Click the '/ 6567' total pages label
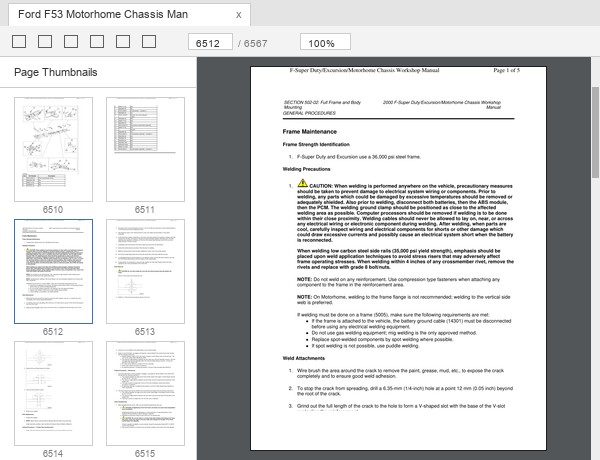Viewport: 600px width, 460px height. click(x=253, y=44)
